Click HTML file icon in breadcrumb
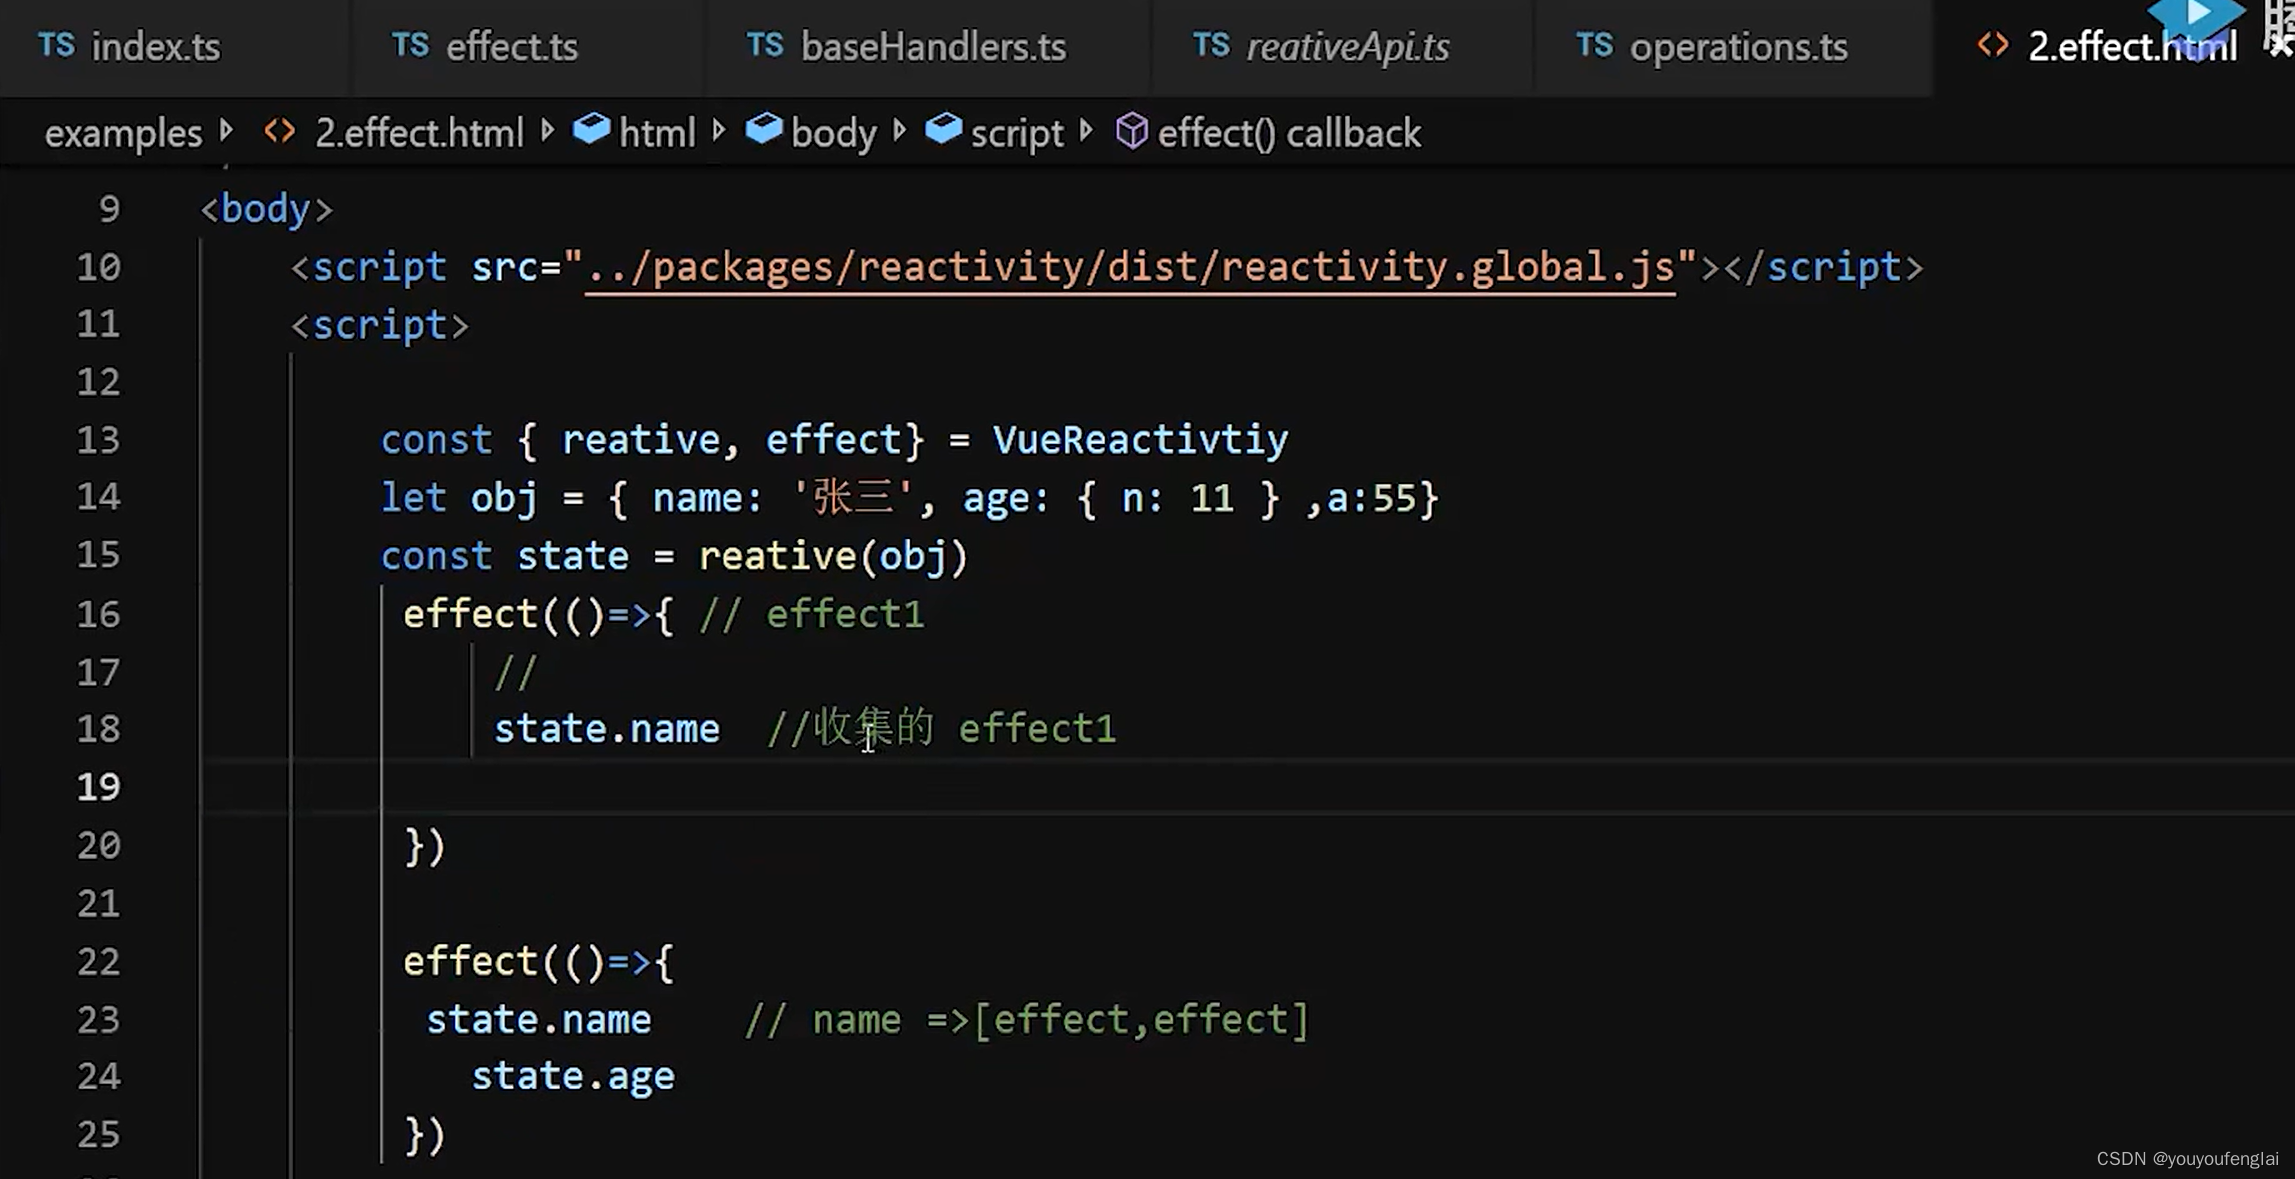 (280, 132)
